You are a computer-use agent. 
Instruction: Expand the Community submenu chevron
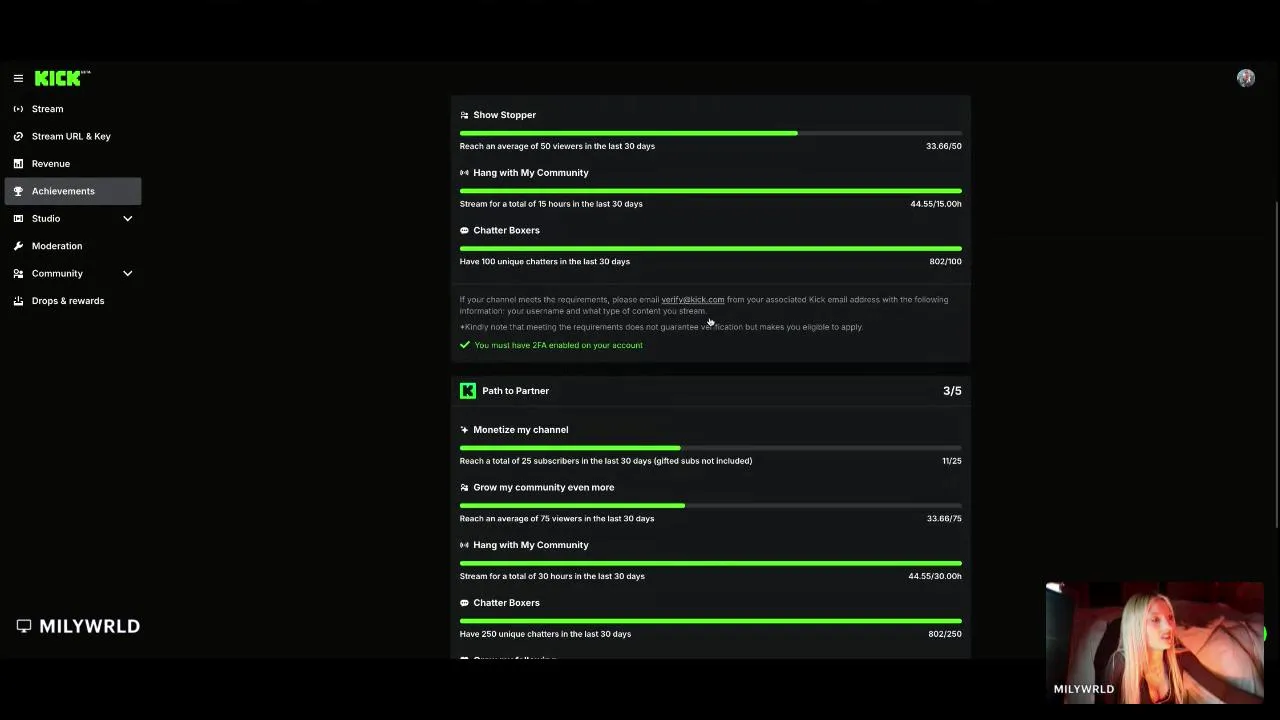pyautogui.click(x=127, y=274)
